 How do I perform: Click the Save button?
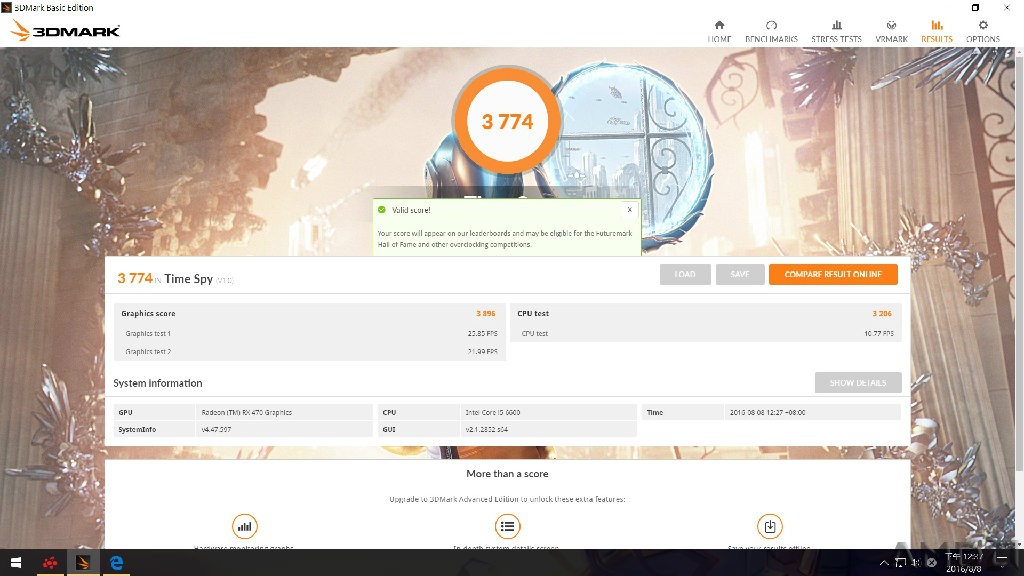coord(740,274)
